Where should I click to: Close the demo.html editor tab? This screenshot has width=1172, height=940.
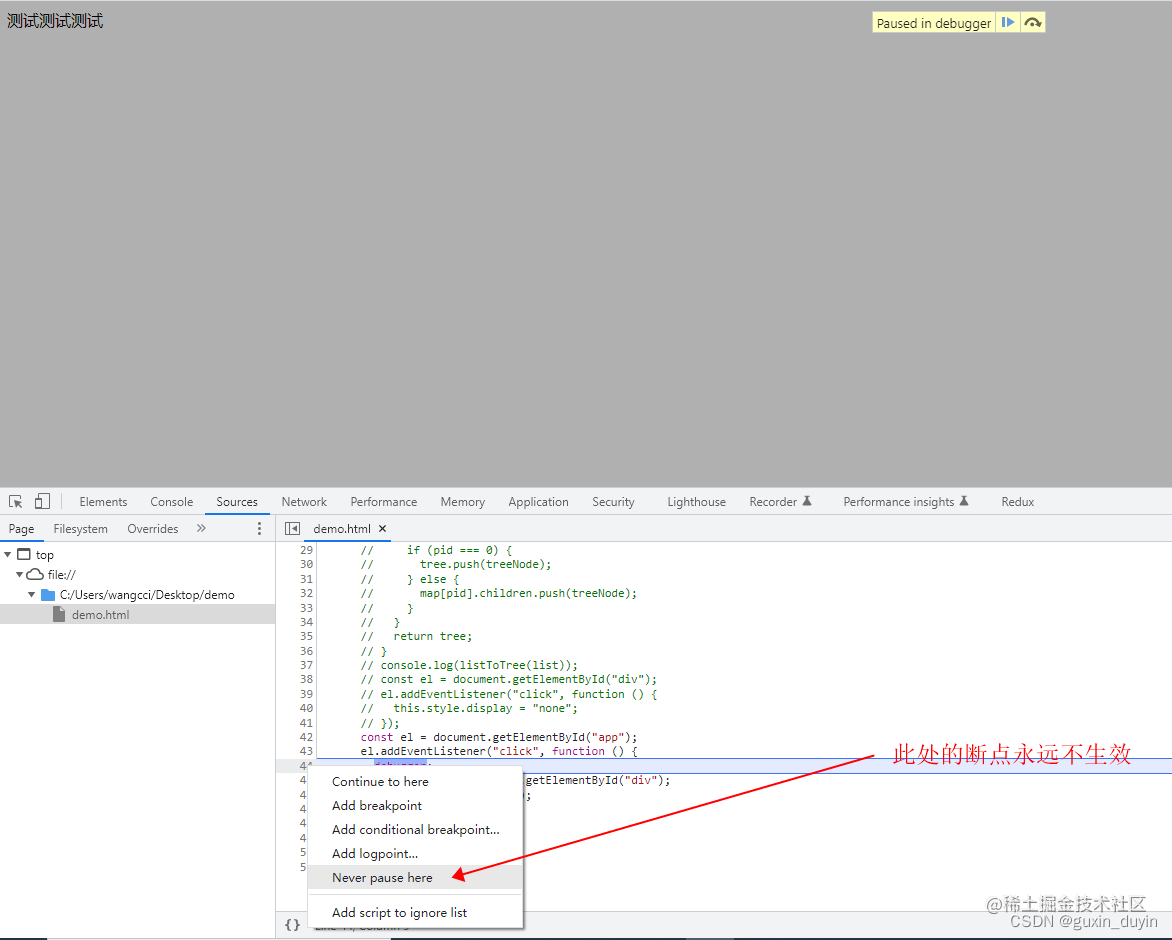tap(383, 528)
